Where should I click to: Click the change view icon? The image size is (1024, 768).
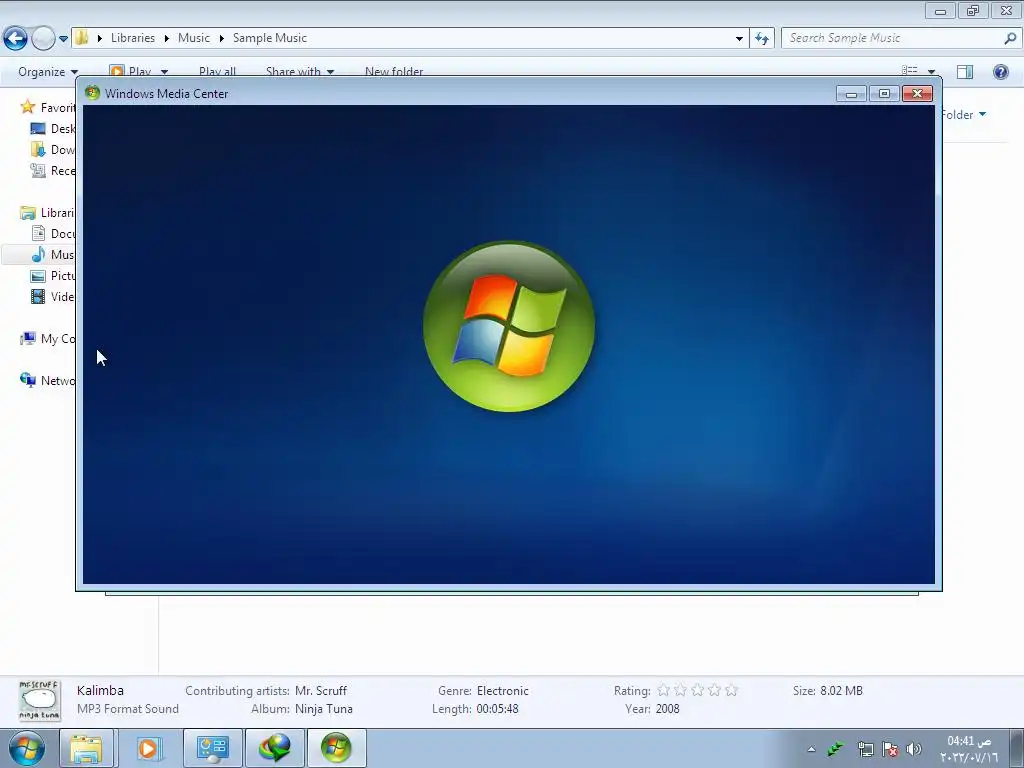[x=910, y=71]
